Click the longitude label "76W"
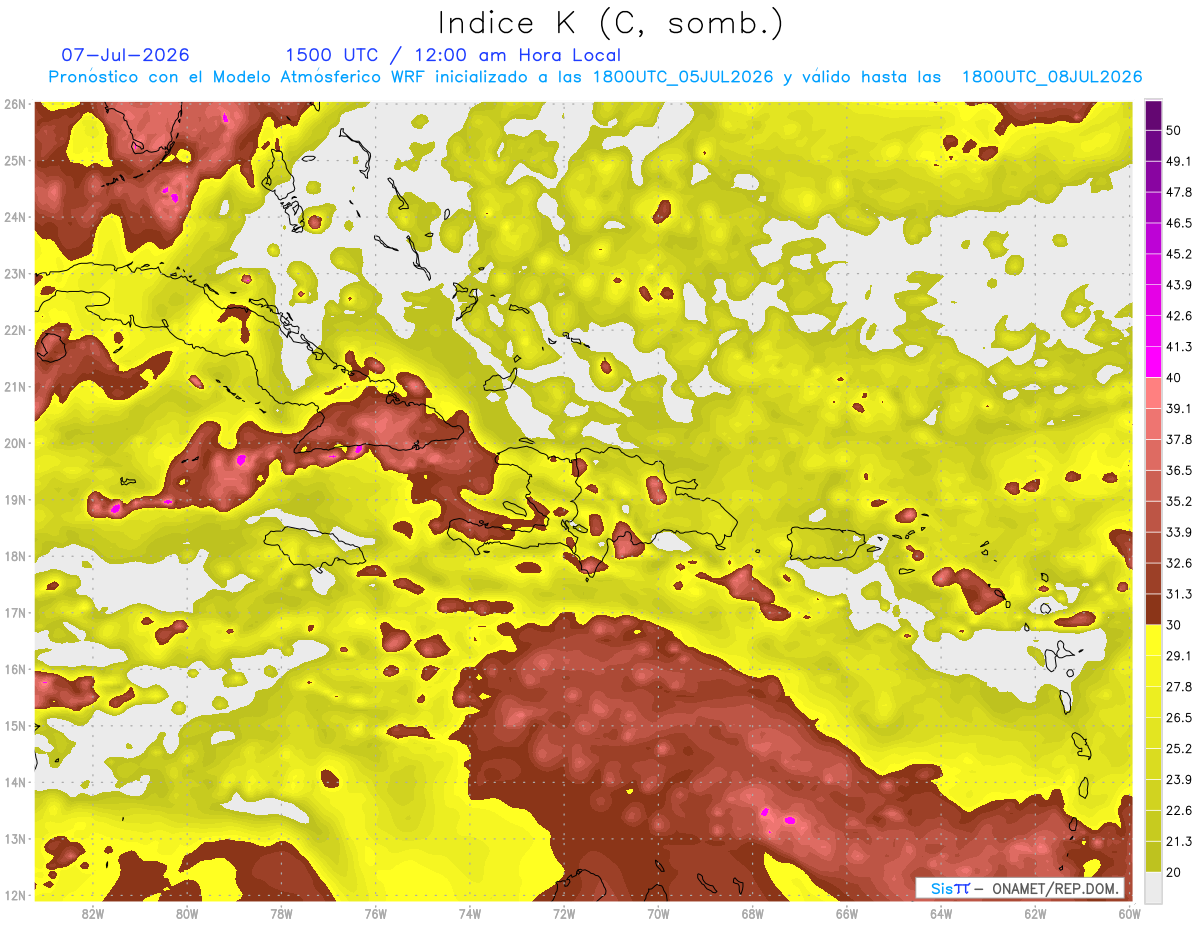The image size is (1200, 927). (375, 913)
